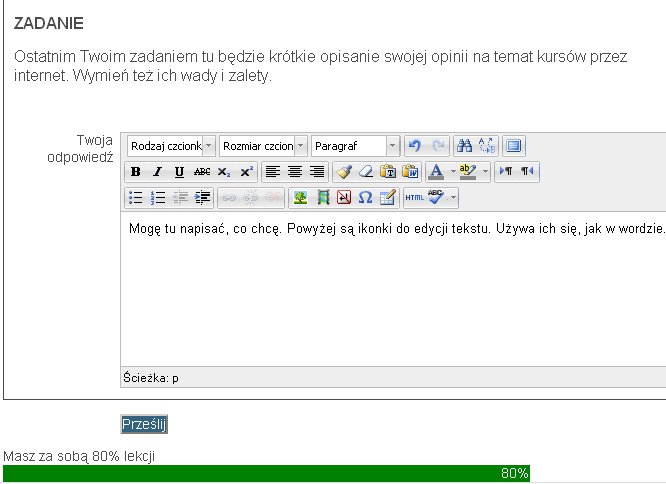The image size is (666, 484).
Task: Insert special character omega icon
Action: [366, 197]
